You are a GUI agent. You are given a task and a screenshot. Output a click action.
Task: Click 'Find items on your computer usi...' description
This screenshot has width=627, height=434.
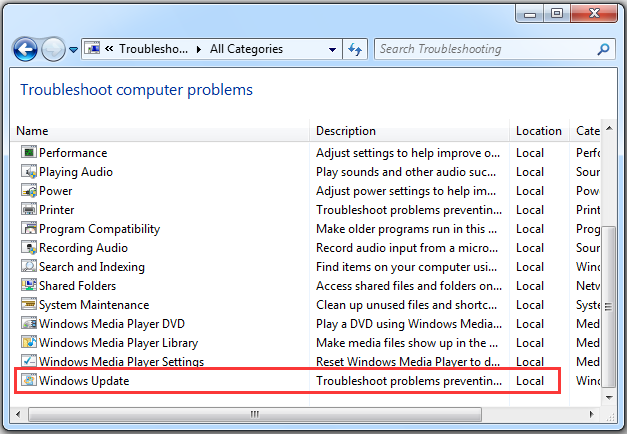pyautogui.click(x=407, y=267)
